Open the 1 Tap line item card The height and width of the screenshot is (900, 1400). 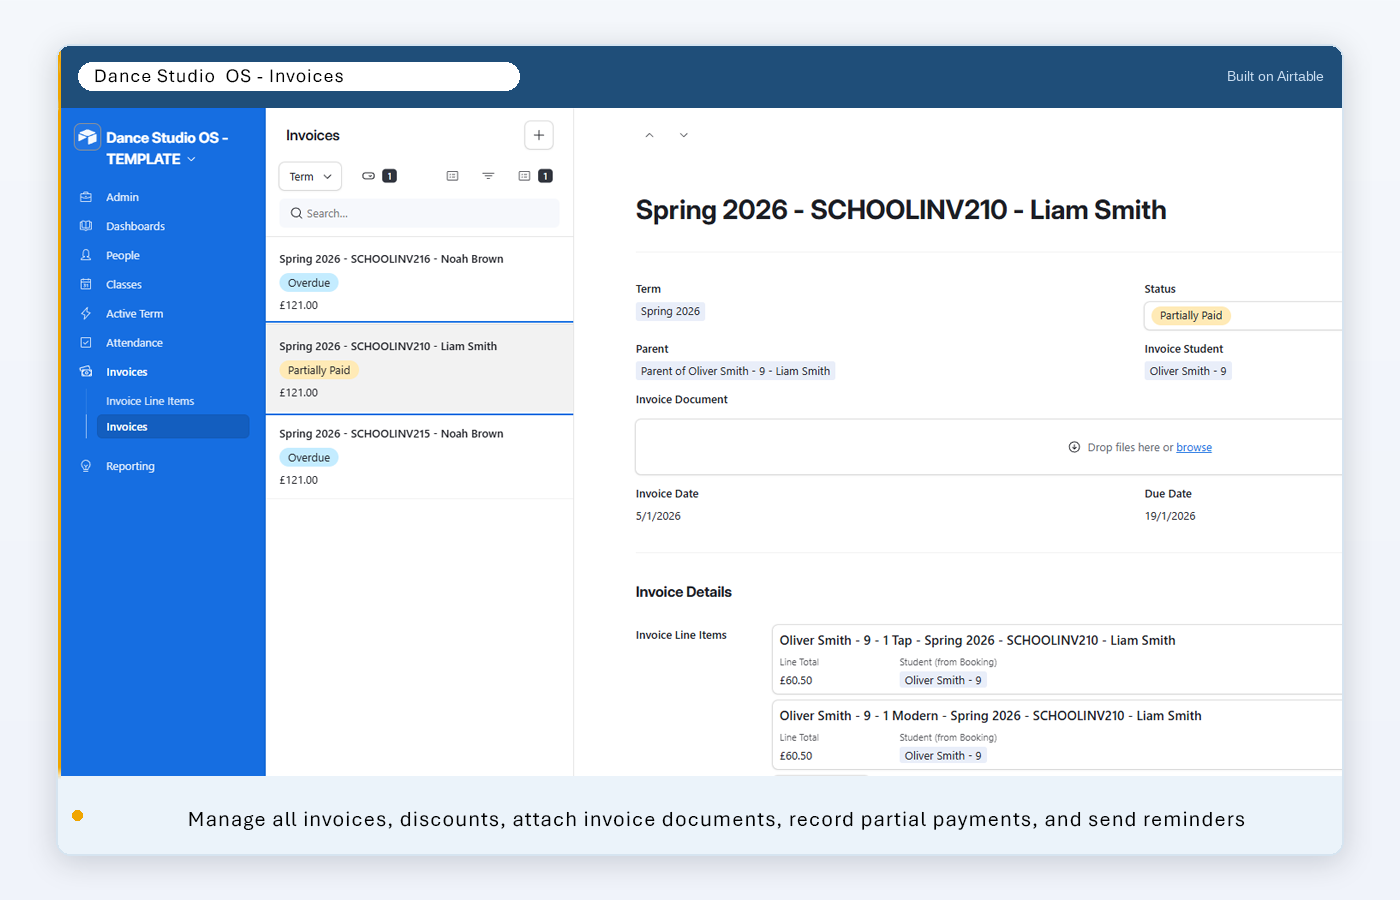coord(1056,660)
